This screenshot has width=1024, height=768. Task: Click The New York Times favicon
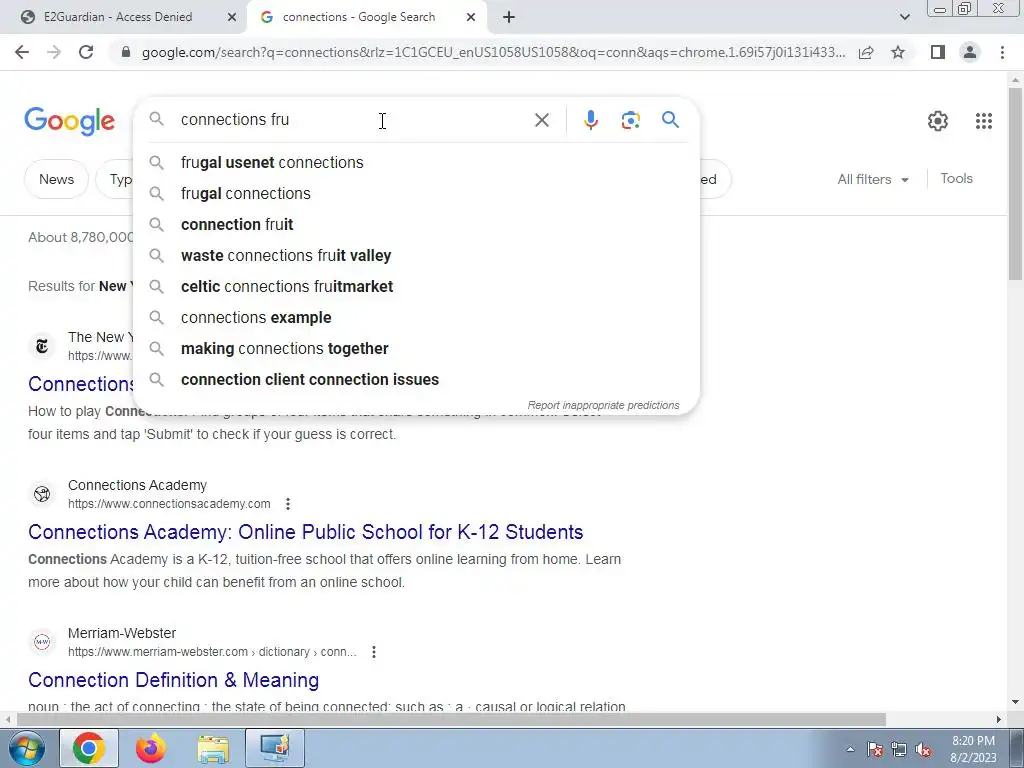(x=42, y=346)
